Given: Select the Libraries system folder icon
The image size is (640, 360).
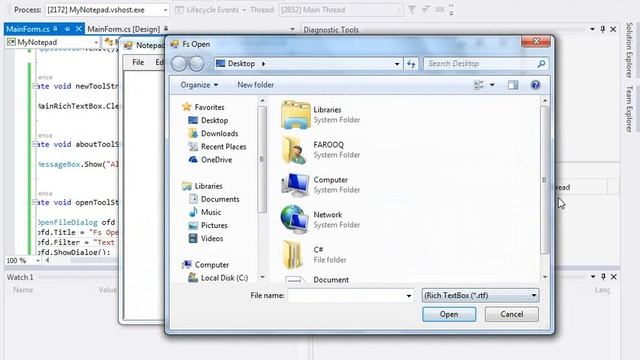Looking at the screenshot, I should pos(296,115).
